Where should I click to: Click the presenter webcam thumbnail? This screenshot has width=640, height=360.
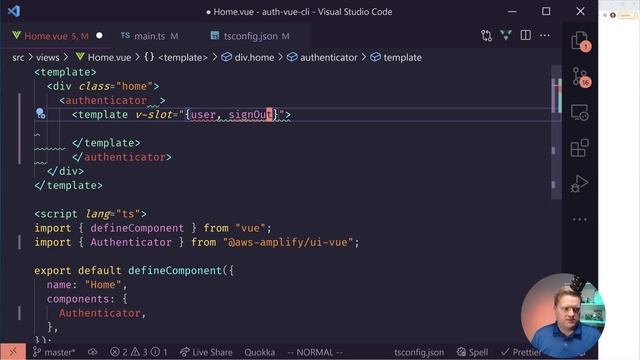tap(563, 315)
